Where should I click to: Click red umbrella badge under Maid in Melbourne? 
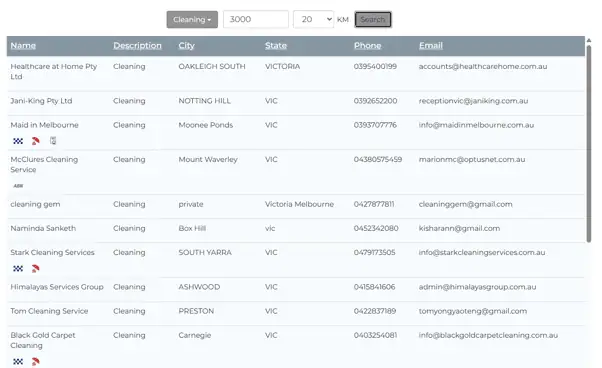[35, 141]
